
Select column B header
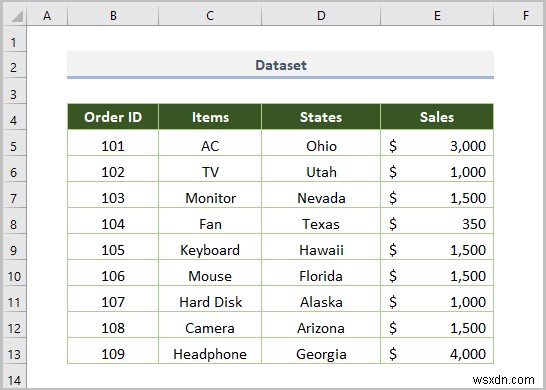[113, 16]
